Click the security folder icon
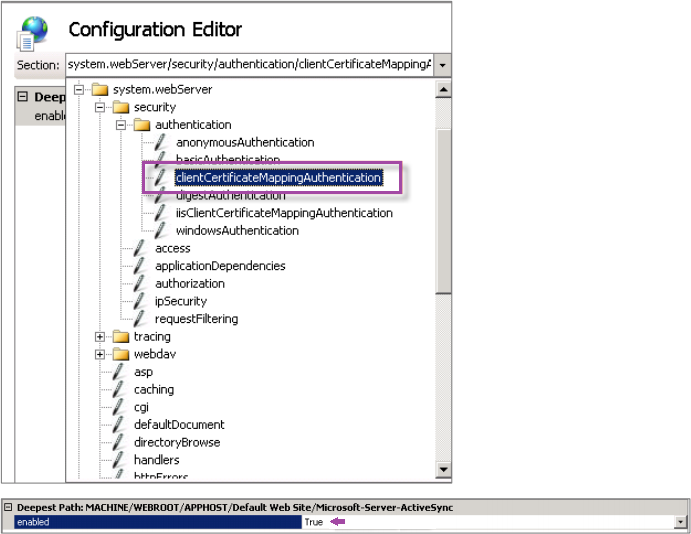 tap(121, 108)
